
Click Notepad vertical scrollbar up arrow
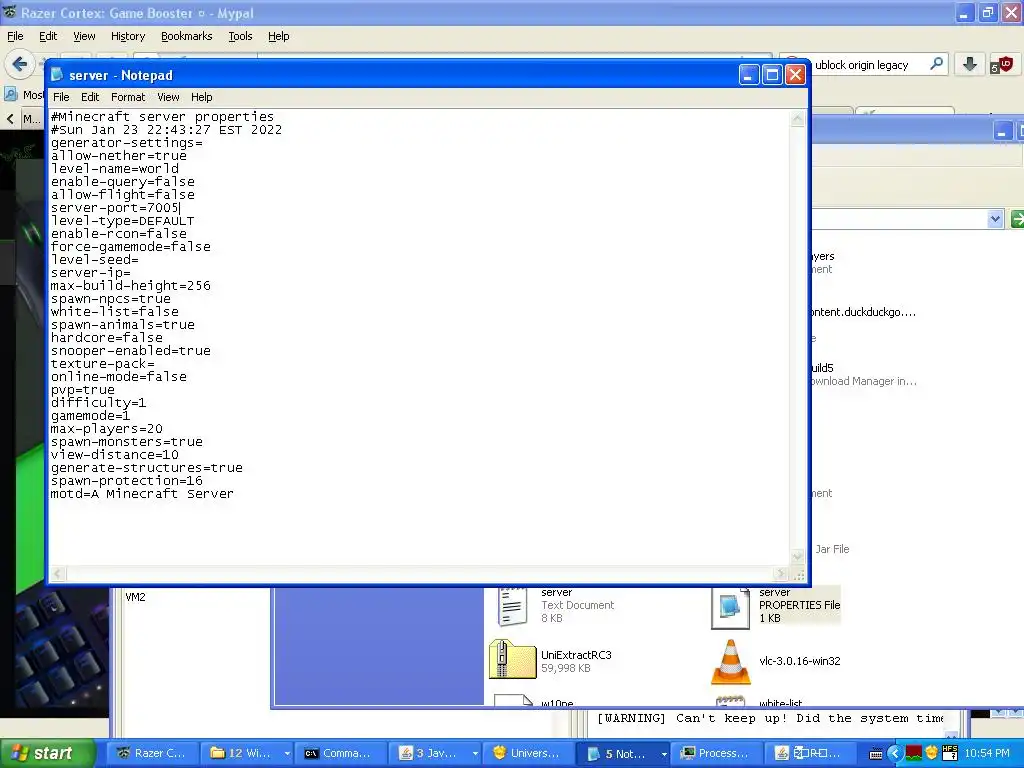click(x=797, y=119)
